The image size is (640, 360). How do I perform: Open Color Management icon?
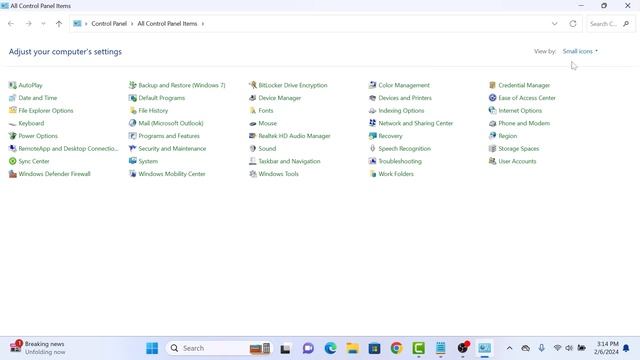(373, 85)
